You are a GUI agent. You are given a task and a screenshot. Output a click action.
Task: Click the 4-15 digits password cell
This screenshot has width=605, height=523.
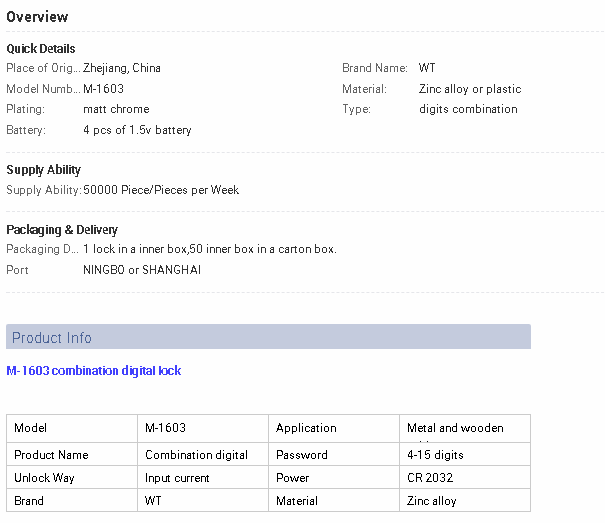coord(435,455)
